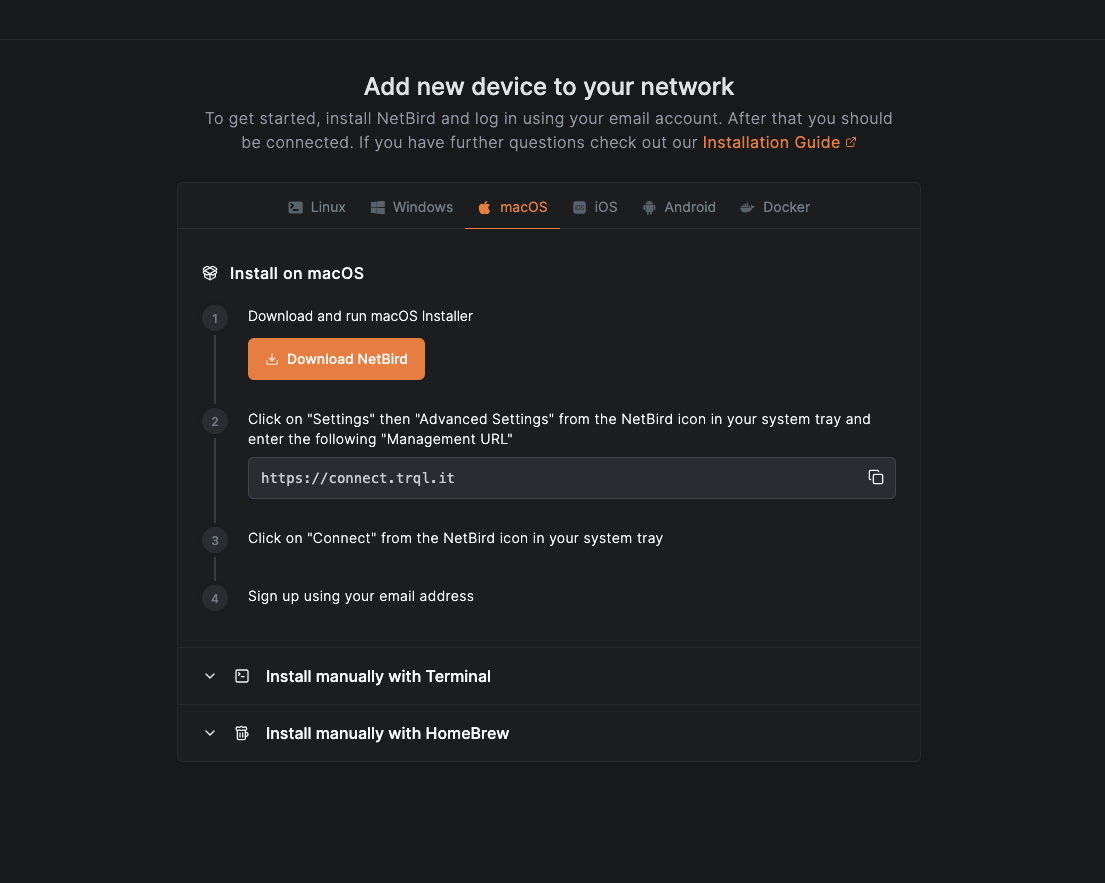Click the Apple logo icon

484,208
